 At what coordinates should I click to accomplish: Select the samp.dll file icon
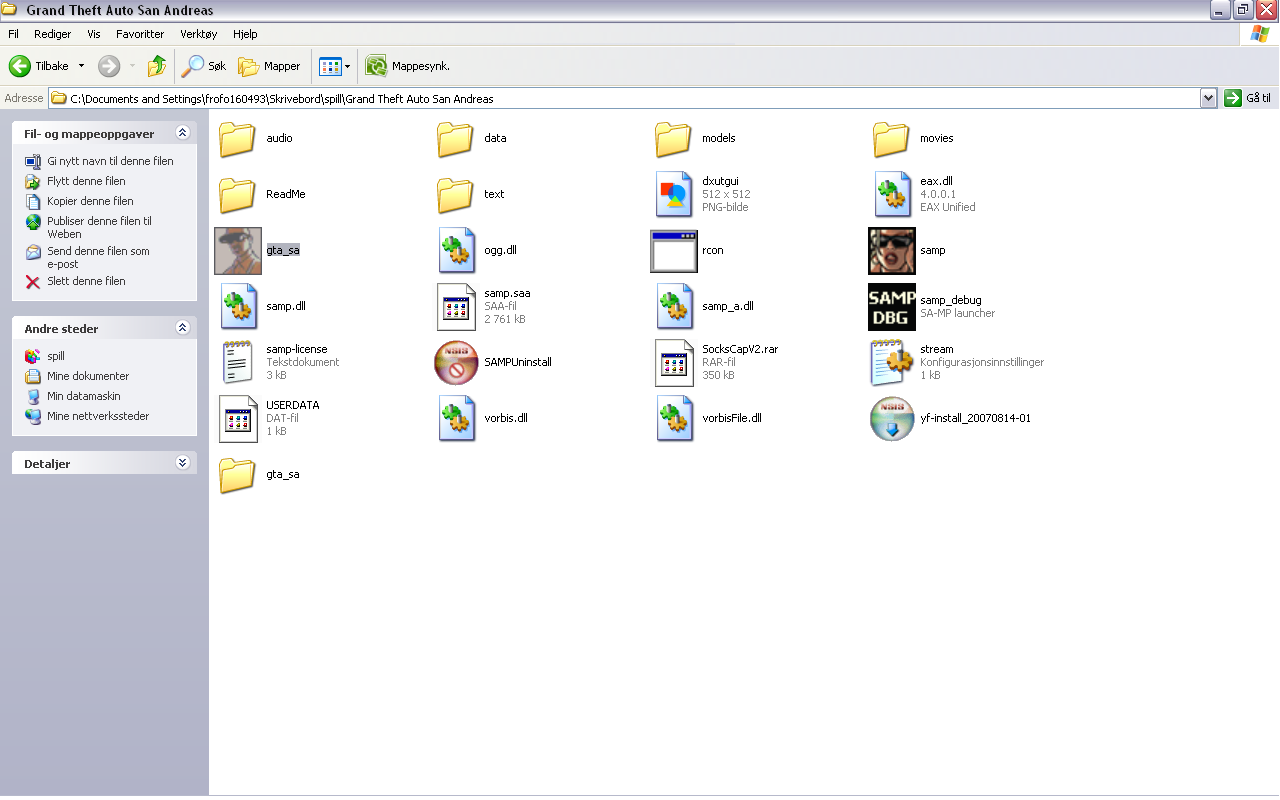tap(238, 307)
